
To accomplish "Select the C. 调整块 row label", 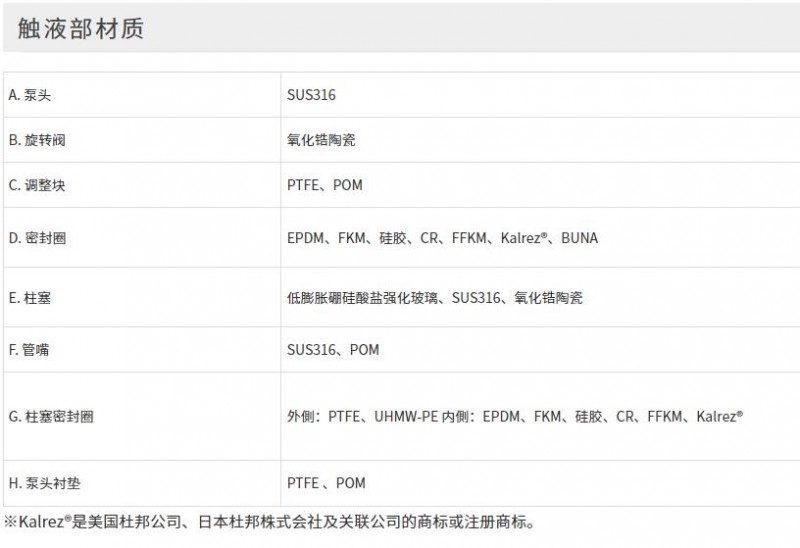I will click(37, 185).
